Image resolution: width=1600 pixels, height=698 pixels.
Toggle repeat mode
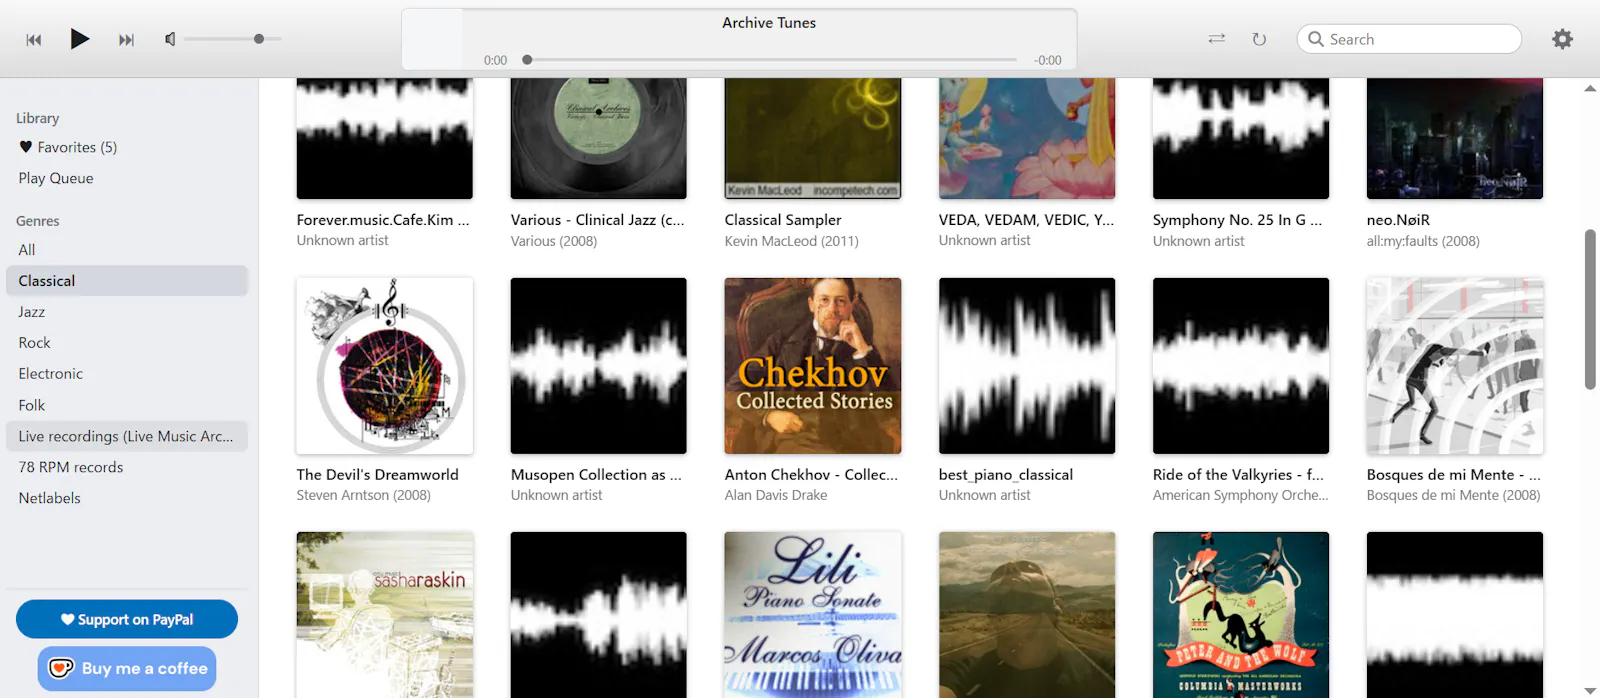pos(1259,39)
